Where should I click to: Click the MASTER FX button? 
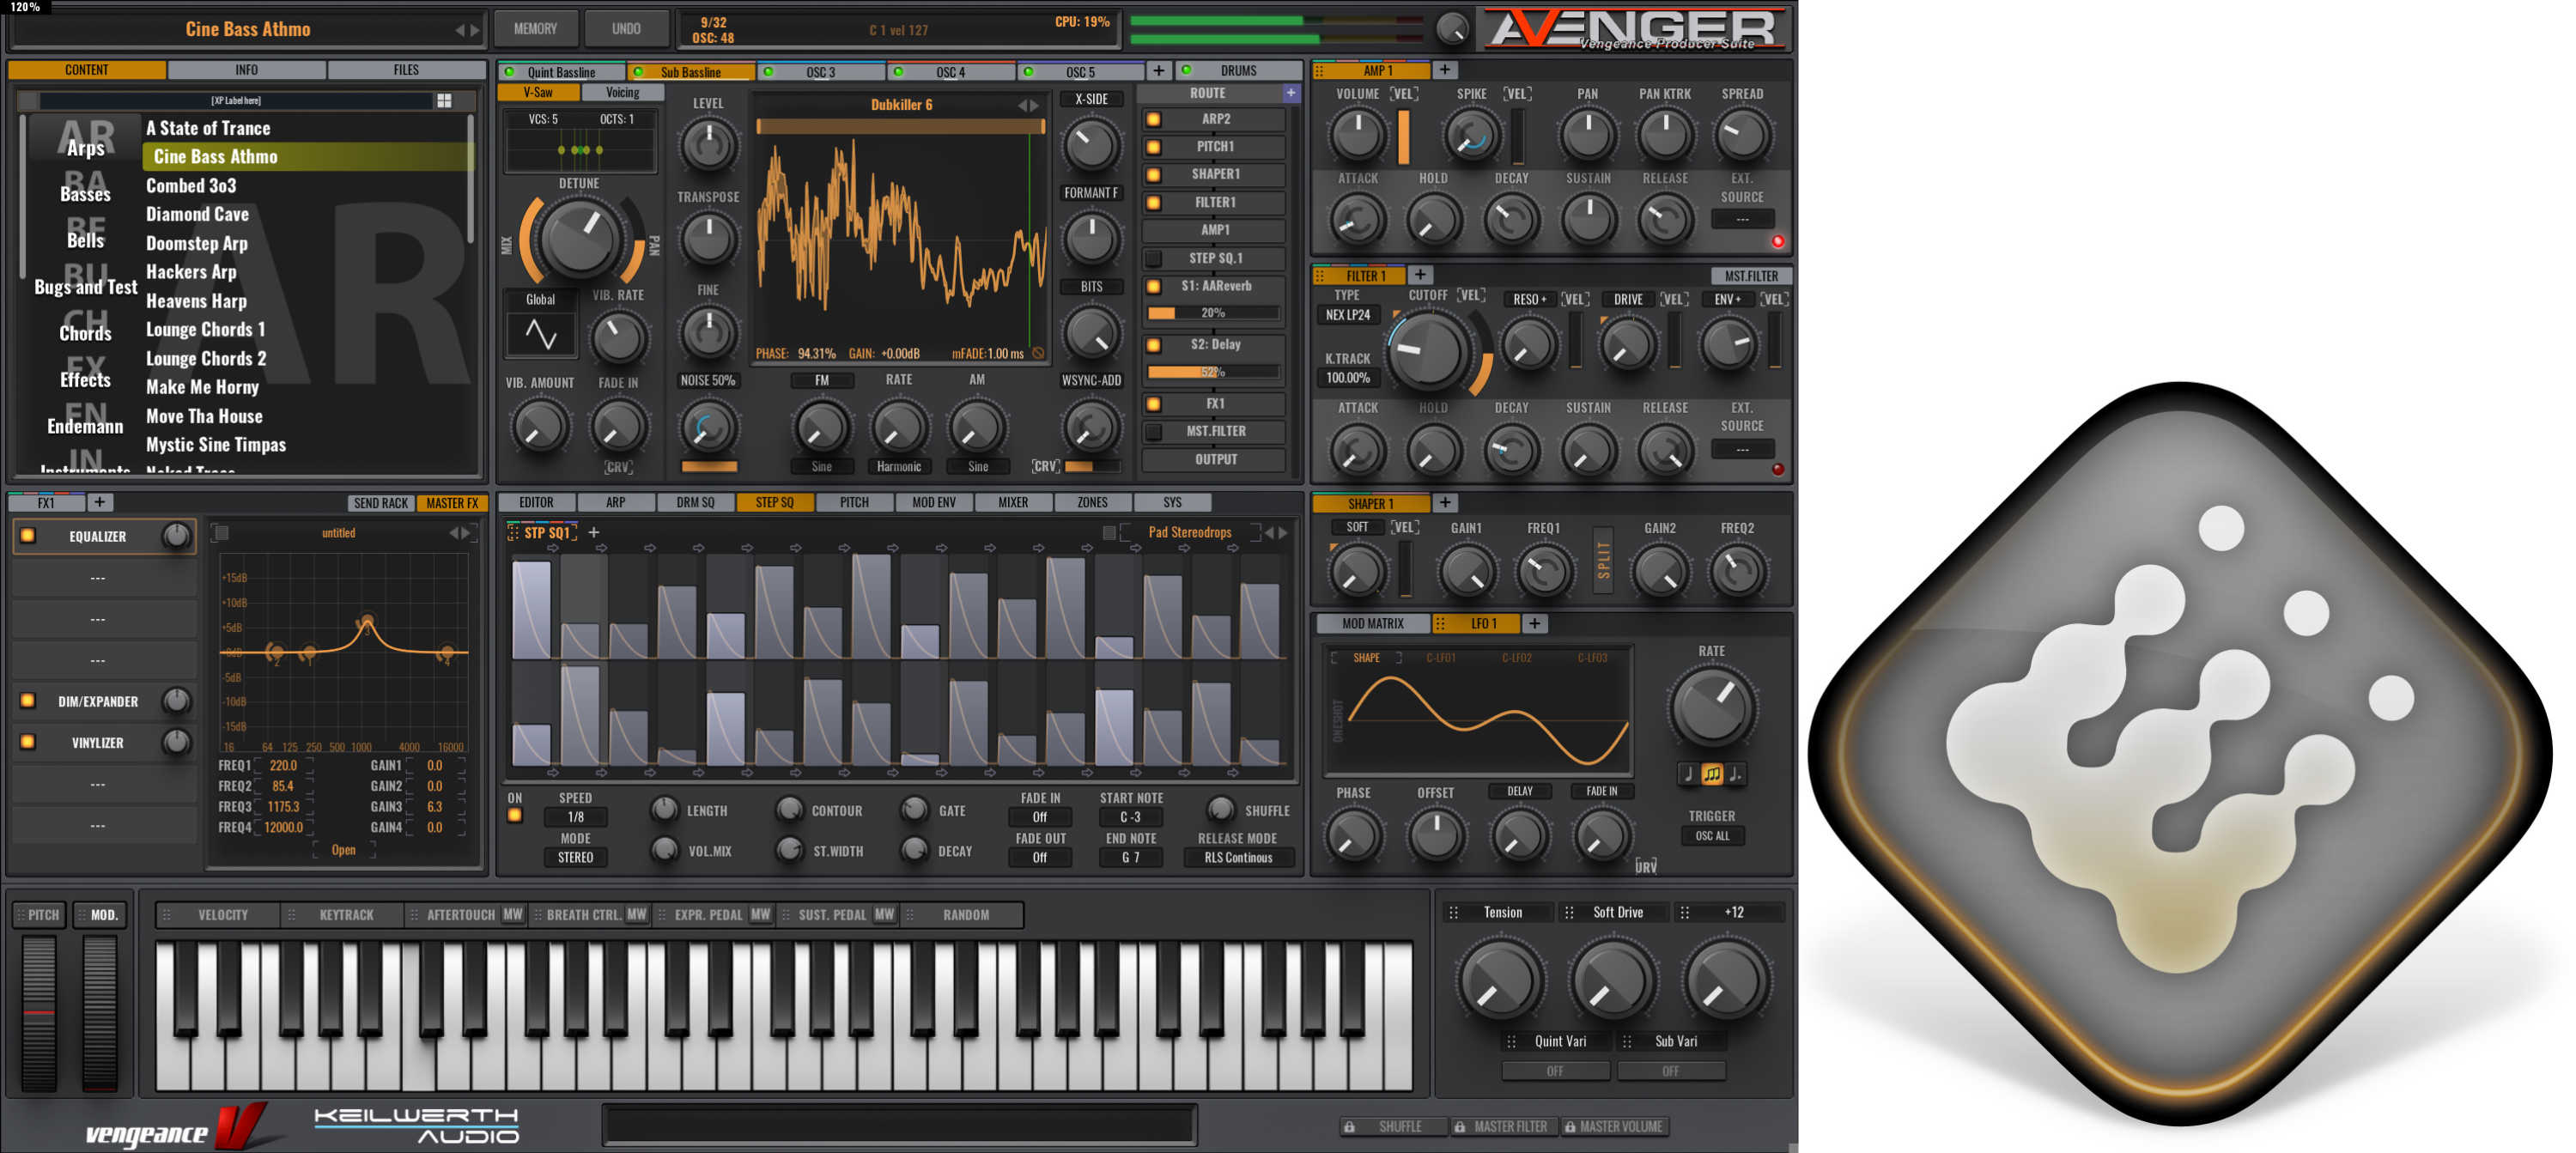pos(452,502)
